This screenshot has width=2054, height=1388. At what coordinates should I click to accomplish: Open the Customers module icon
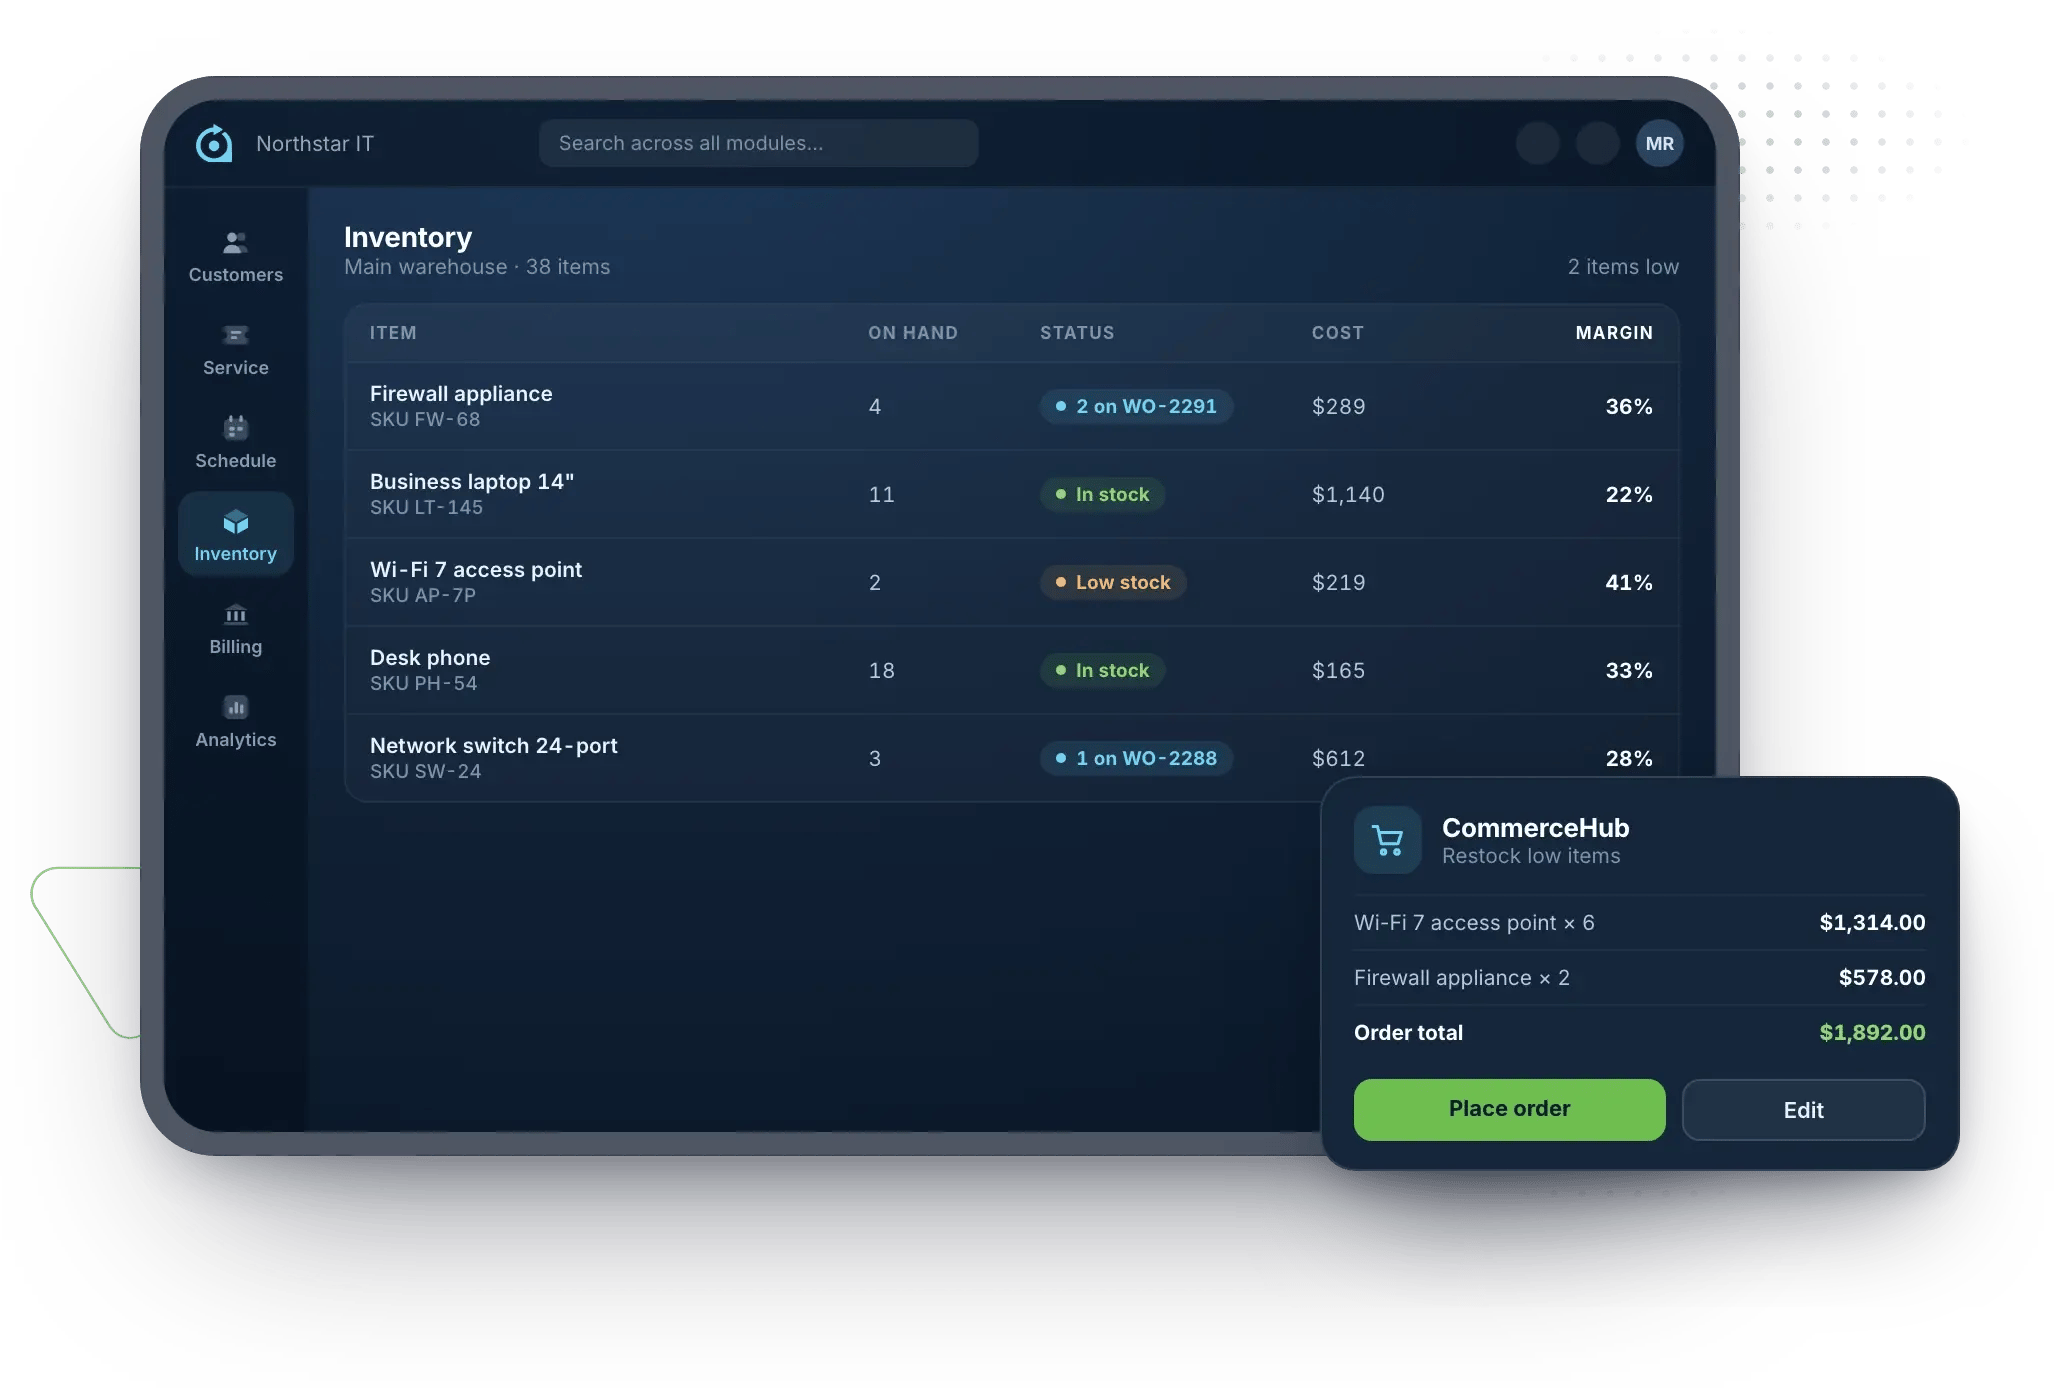(236, 242)
